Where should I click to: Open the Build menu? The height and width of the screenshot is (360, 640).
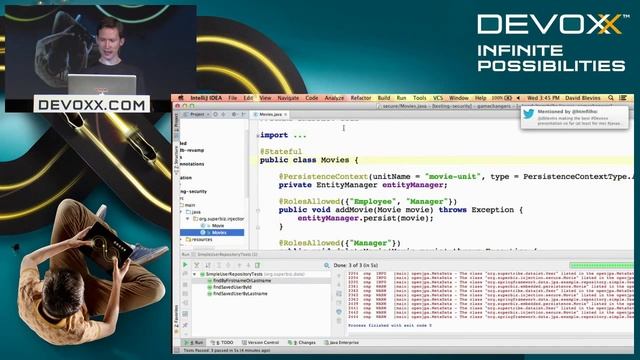(x=384, y=98)
